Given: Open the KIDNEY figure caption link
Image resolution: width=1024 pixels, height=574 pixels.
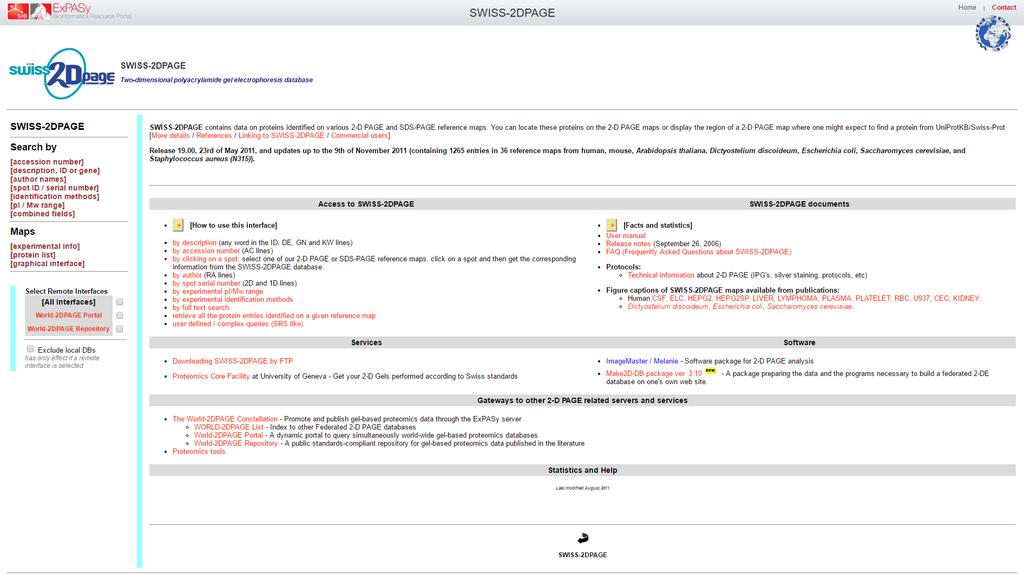Looking at the screenshot, I should [x=966, y=298].
